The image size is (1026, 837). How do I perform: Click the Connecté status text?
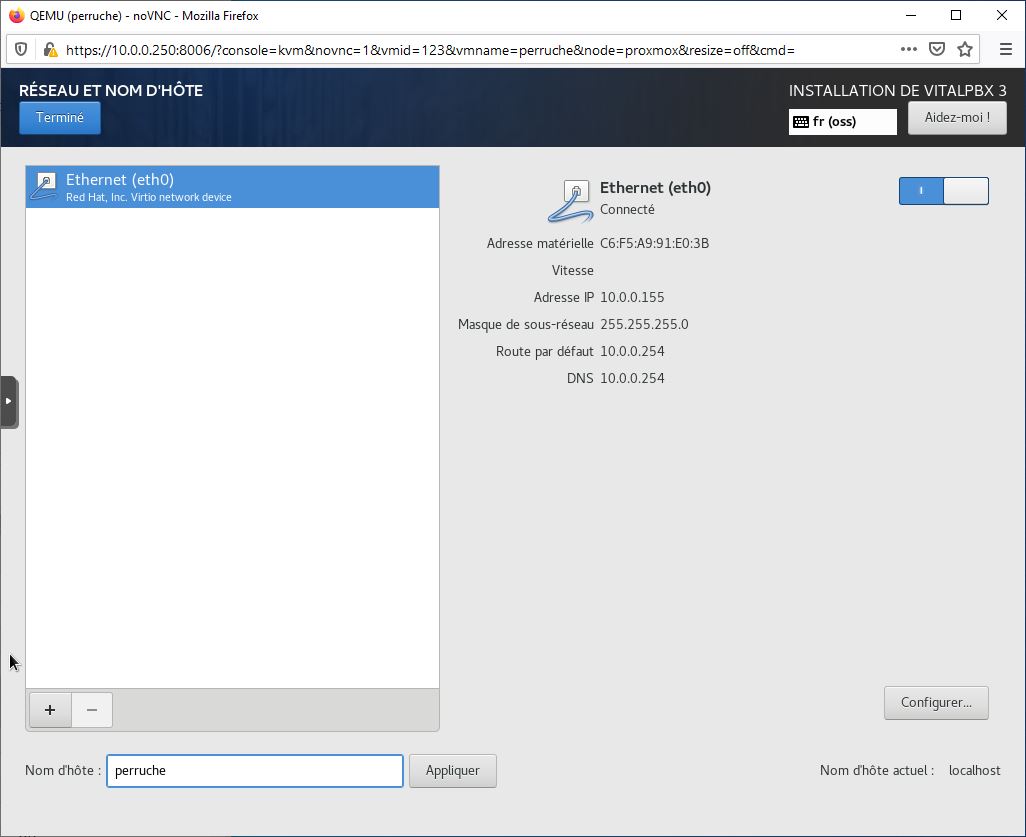627,209
